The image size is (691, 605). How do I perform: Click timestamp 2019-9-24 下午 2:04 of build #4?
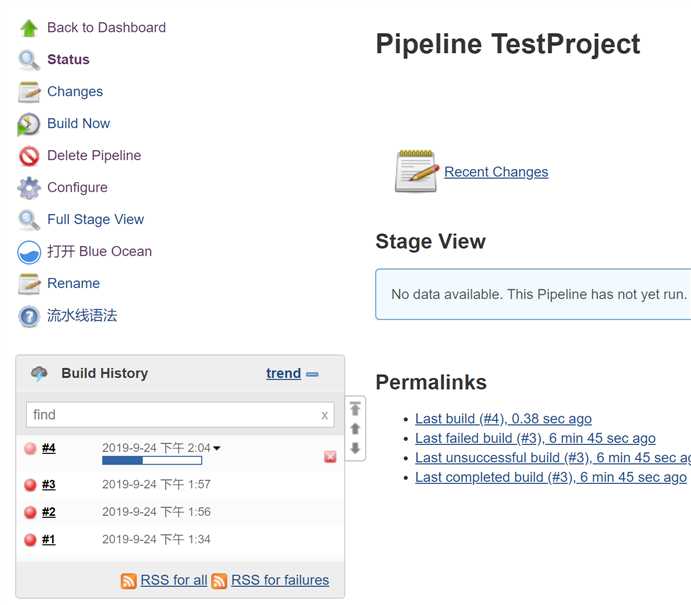tap(156, 448)
